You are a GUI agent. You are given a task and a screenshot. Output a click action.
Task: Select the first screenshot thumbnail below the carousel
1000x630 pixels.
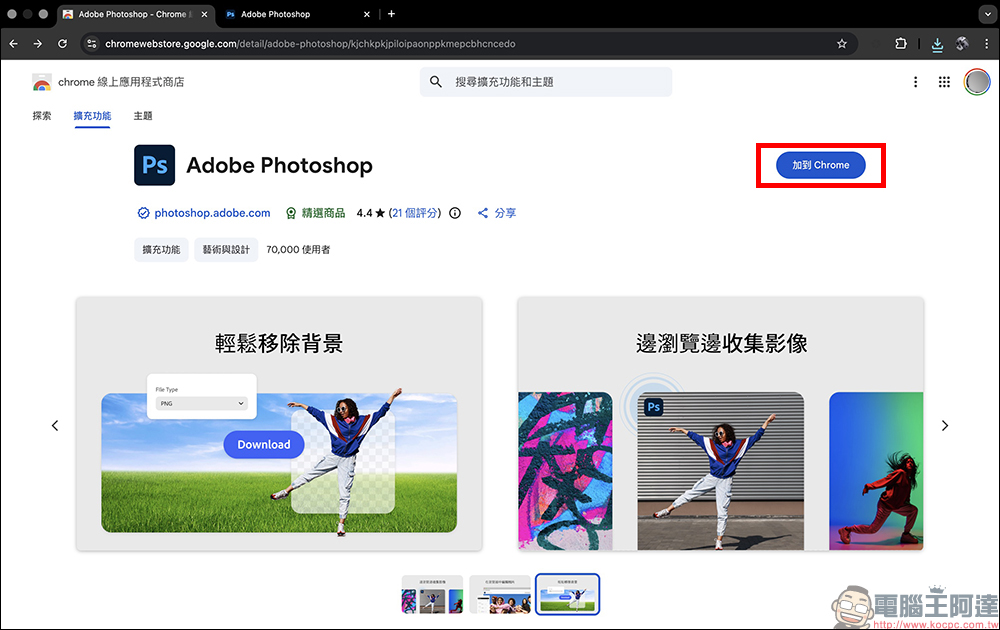coord(432,593)
